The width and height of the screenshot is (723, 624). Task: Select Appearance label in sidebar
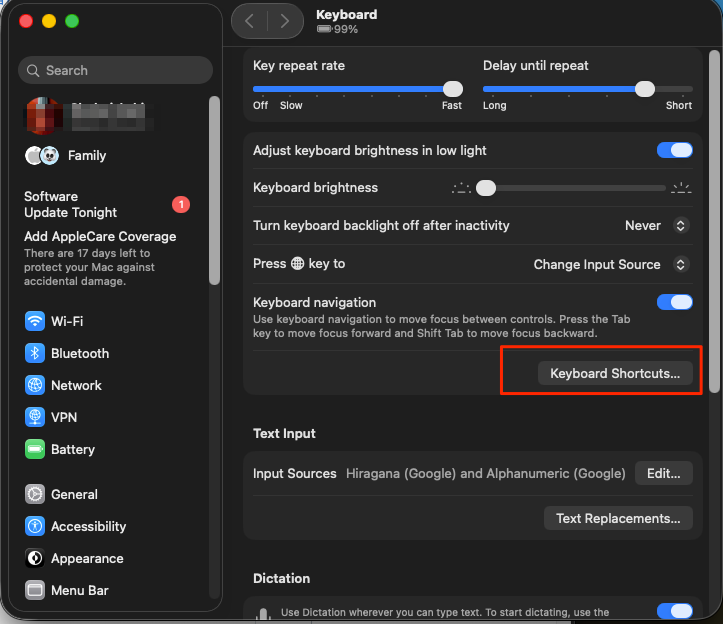coord(87,559)
